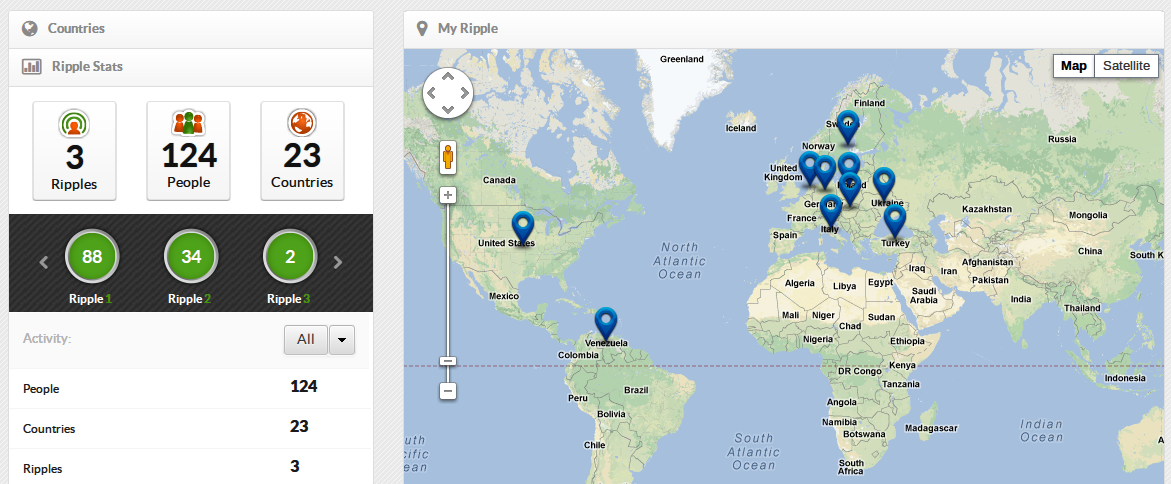Click Russia label on the map
Viewport: 1171px width, 484px height.
[x=1062, y=139]
